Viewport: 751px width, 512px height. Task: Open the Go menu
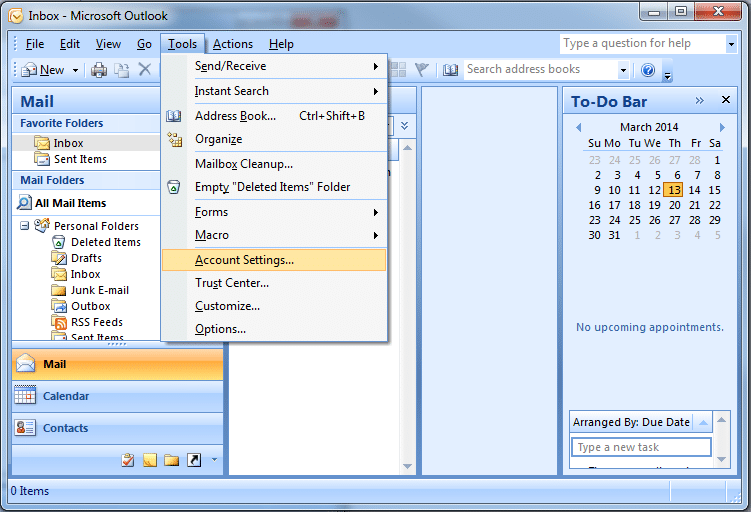[x=144, y=44]
